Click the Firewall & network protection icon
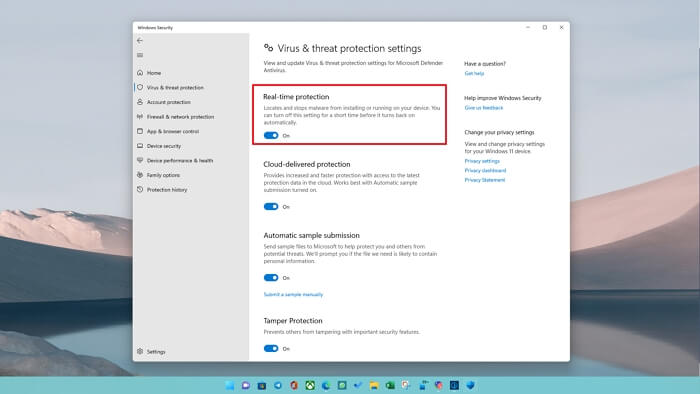Viewport: 700px width, 394px height. click(x=140, y=116)
